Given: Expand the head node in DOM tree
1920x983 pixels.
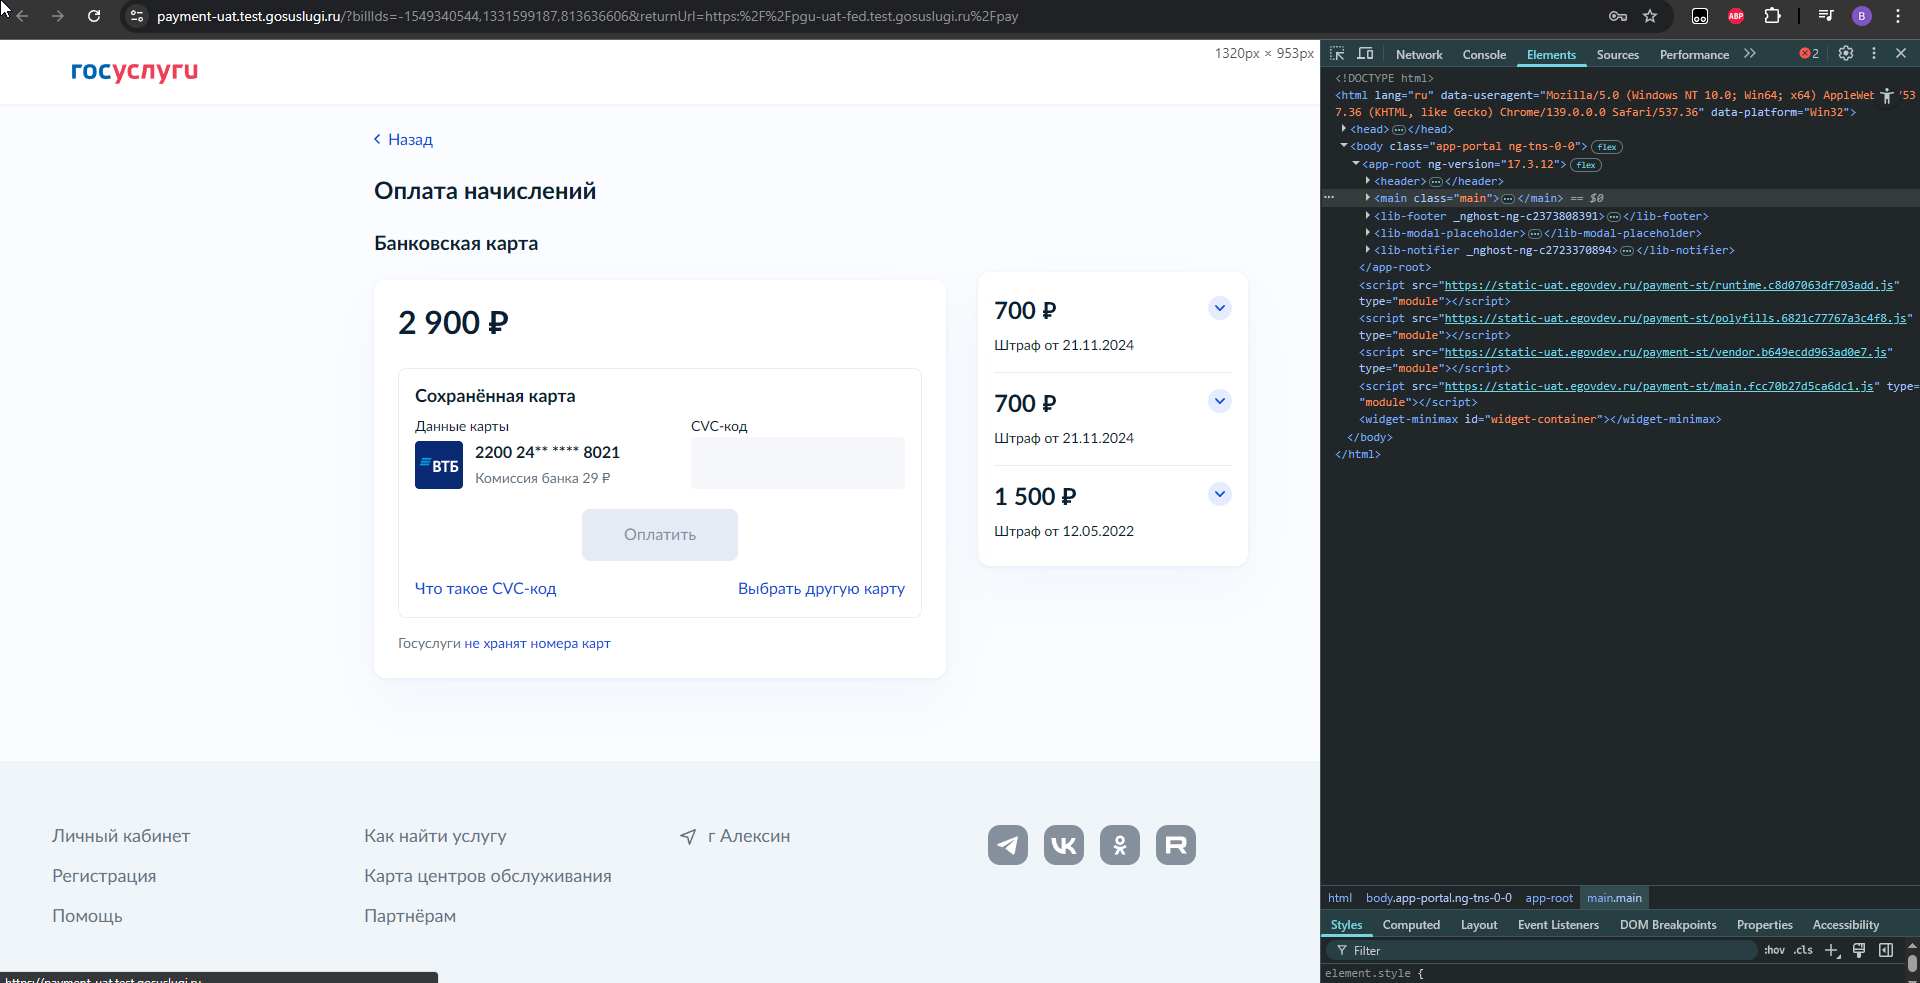Looking at the screenshot, I should pyautogui.click(x=1344, y=129).
